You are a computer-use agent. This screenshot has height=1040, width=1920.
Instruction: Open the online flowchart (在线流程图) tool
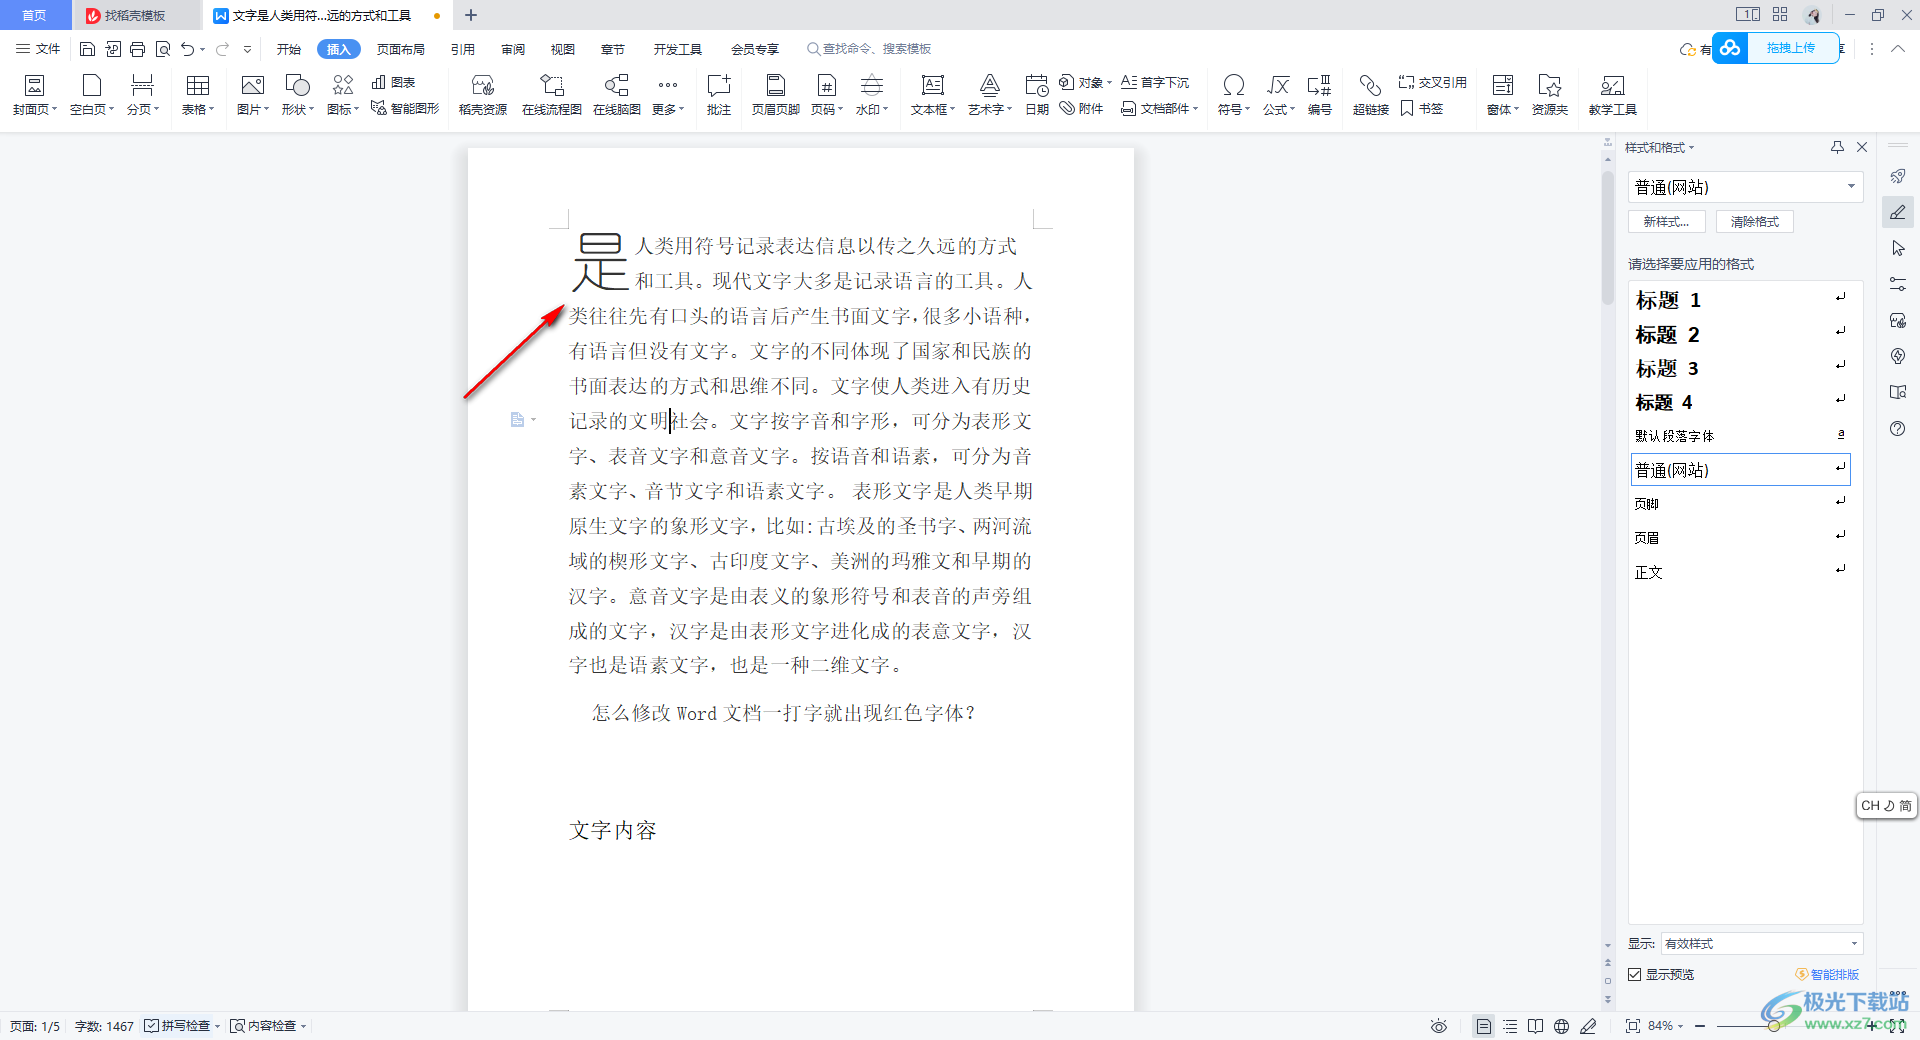tap(551, 95)
